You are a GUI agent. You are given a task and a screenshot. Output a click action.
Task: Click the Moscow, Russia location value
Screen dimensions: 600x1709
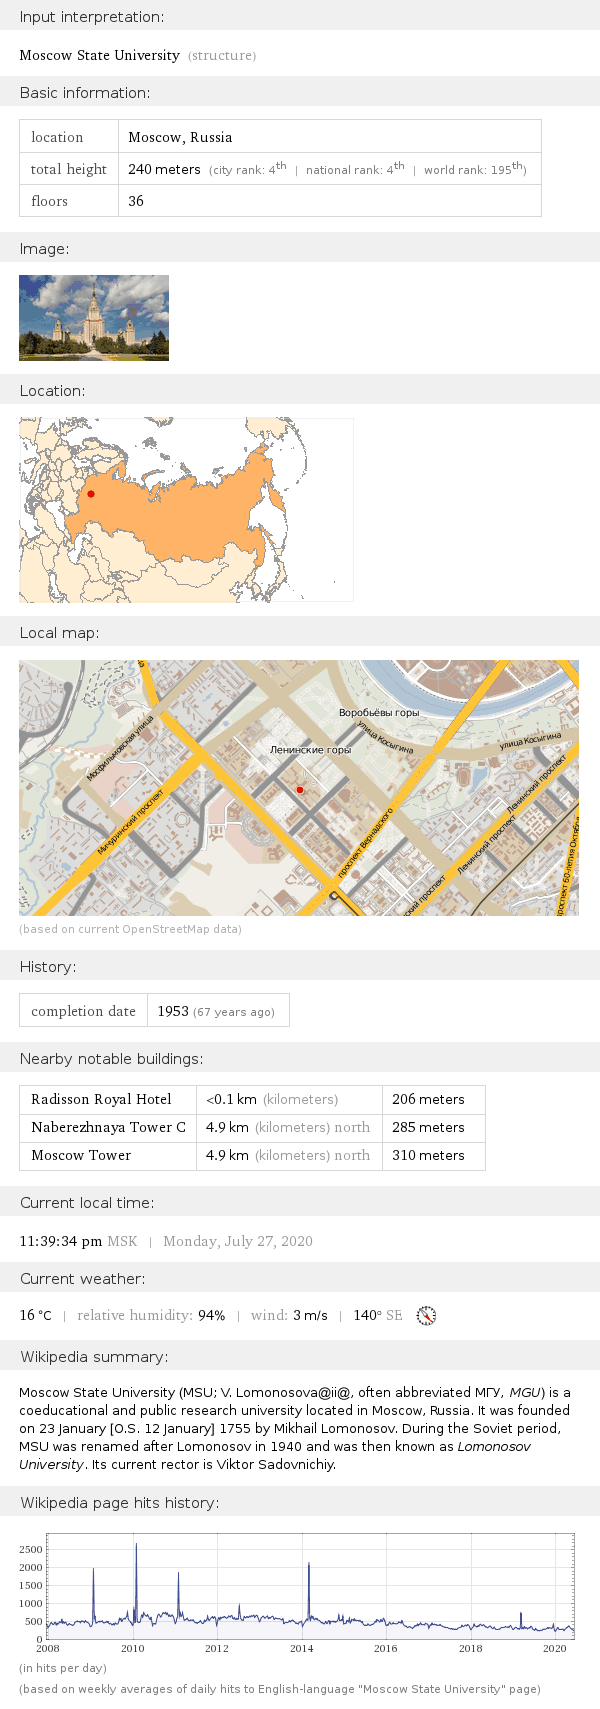180,137
